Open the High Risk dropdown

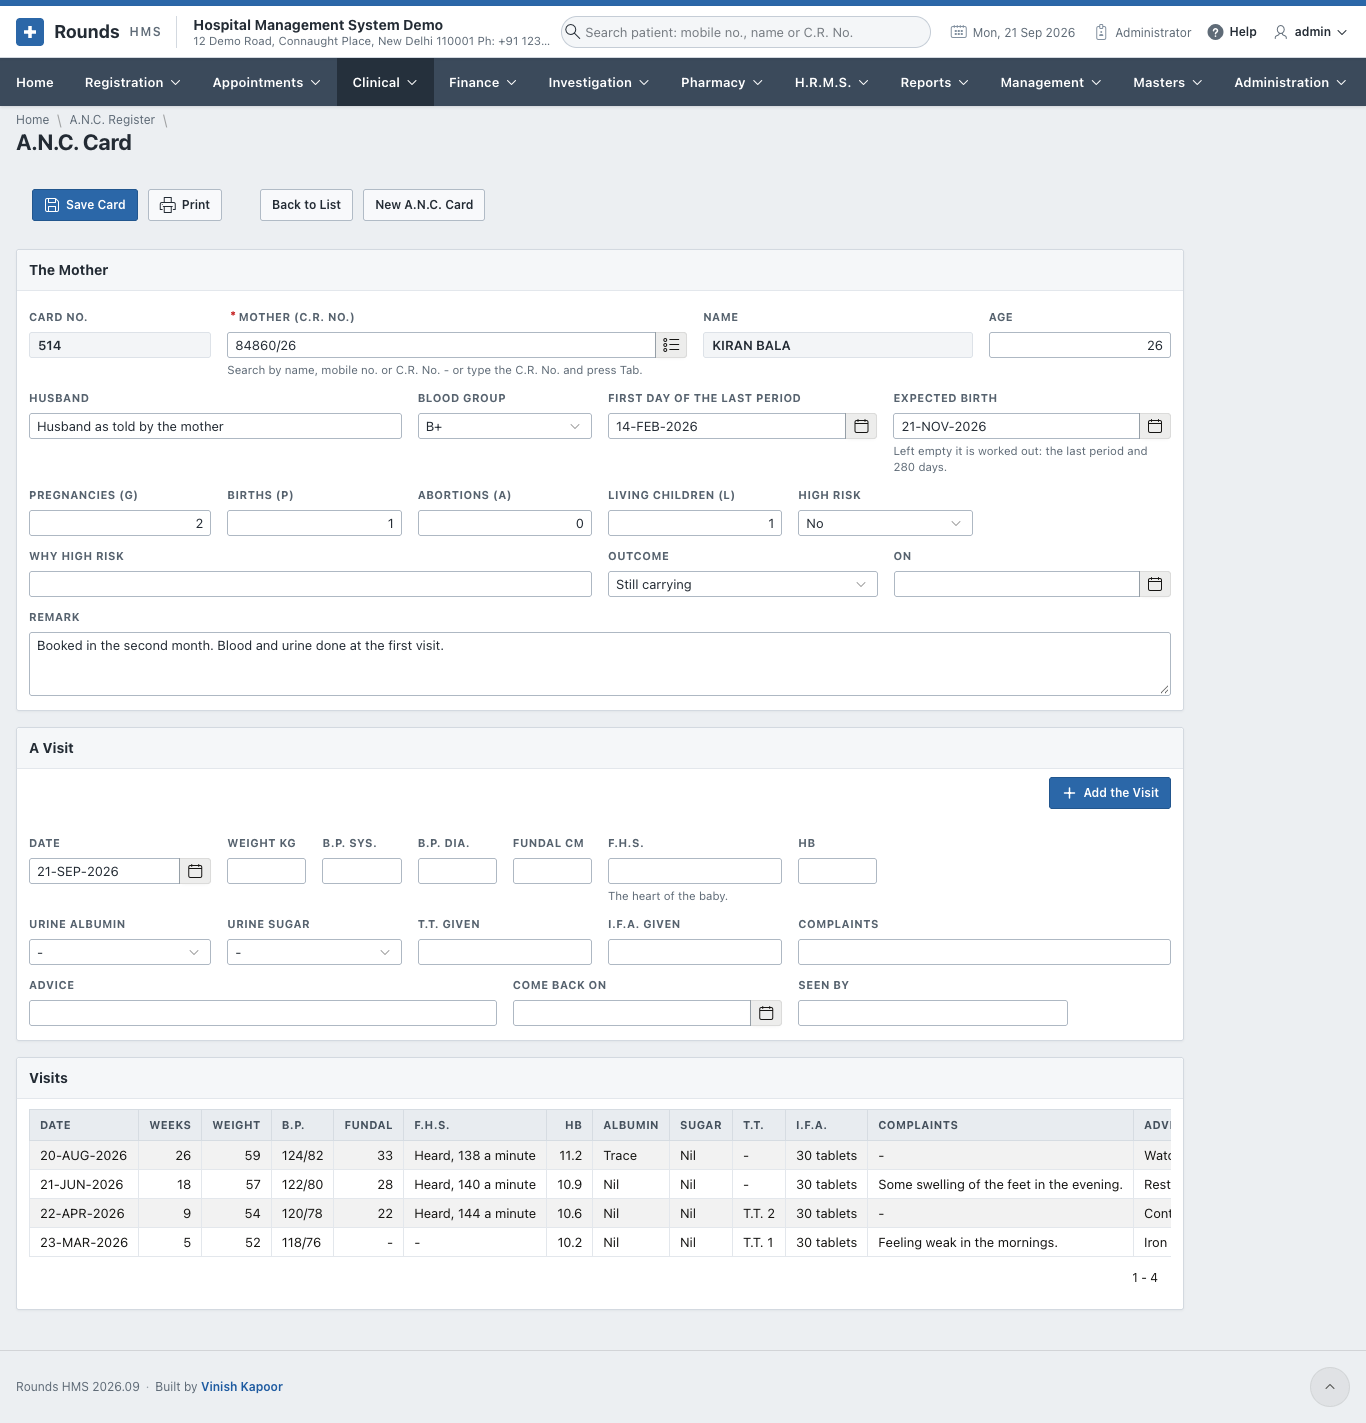click(x=885, y=523)
